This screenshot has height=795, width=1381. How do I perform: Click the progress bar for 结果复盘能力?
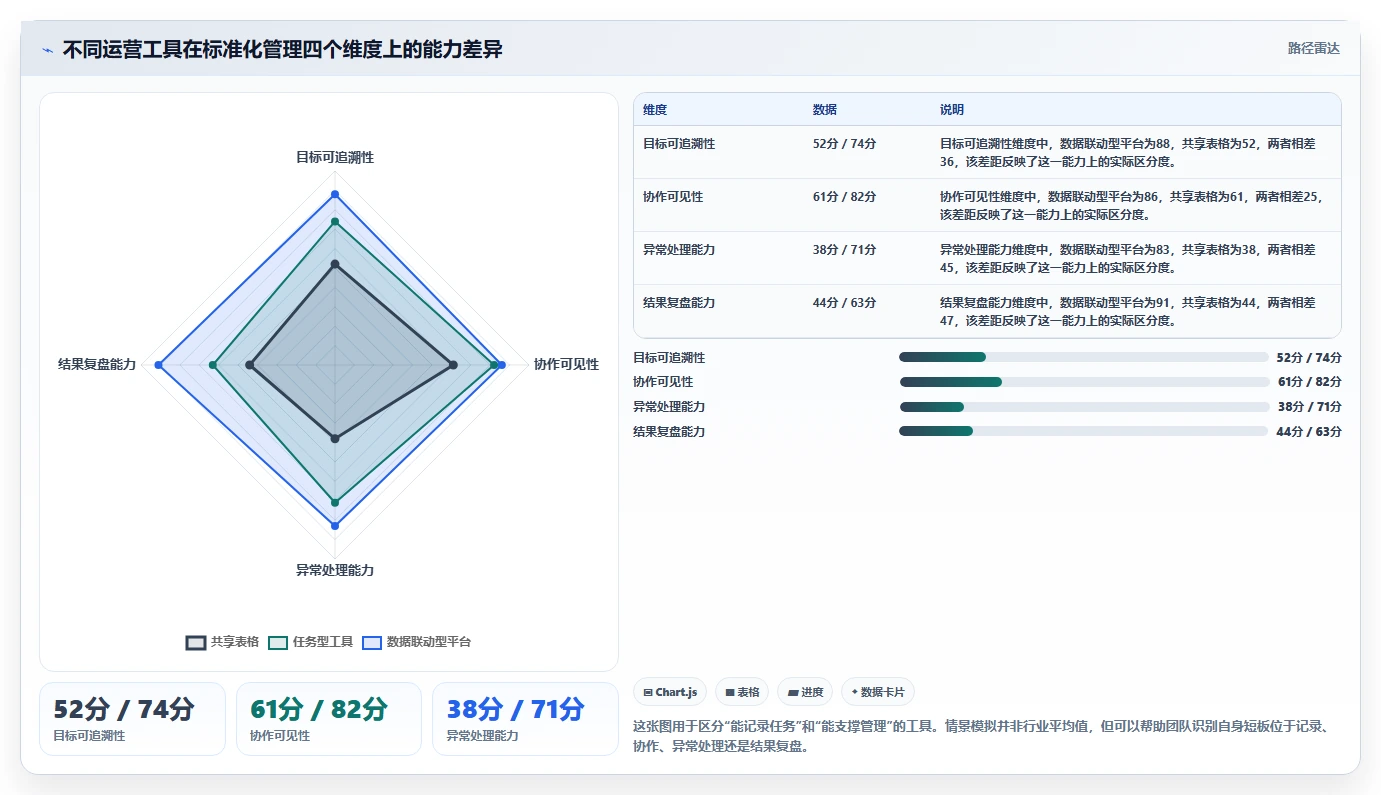point(1083,431)
